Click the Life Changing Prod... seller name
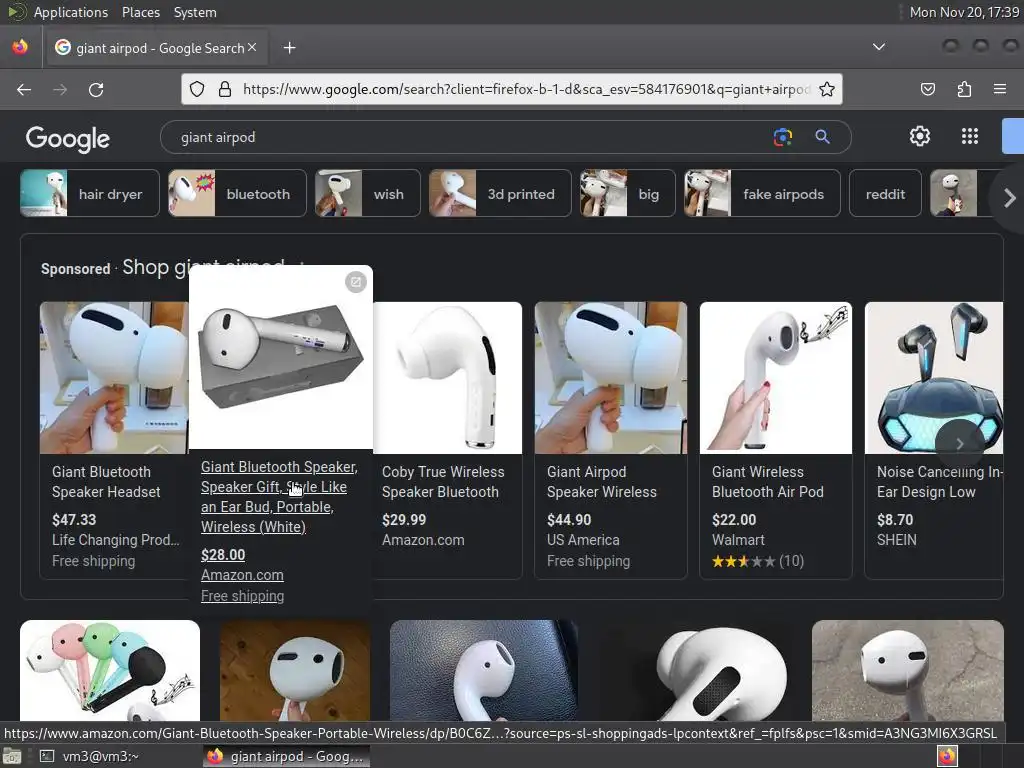 pos(116,540)
